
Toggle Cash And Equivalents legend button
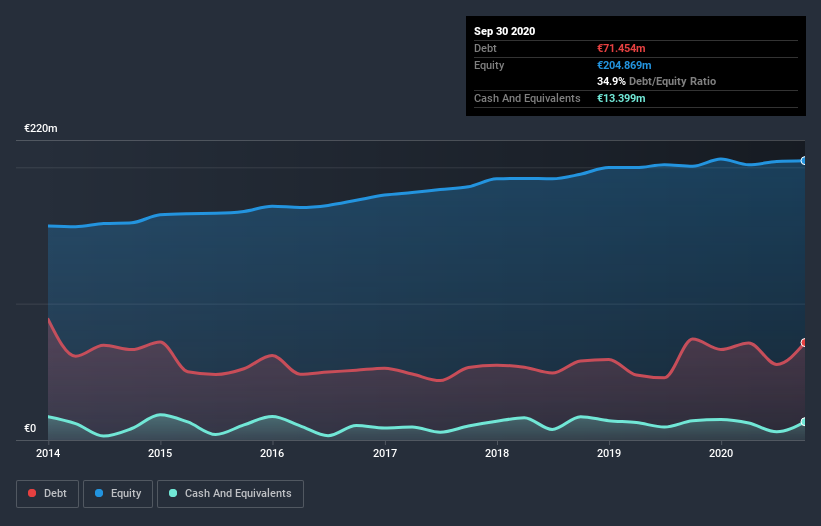230,493
